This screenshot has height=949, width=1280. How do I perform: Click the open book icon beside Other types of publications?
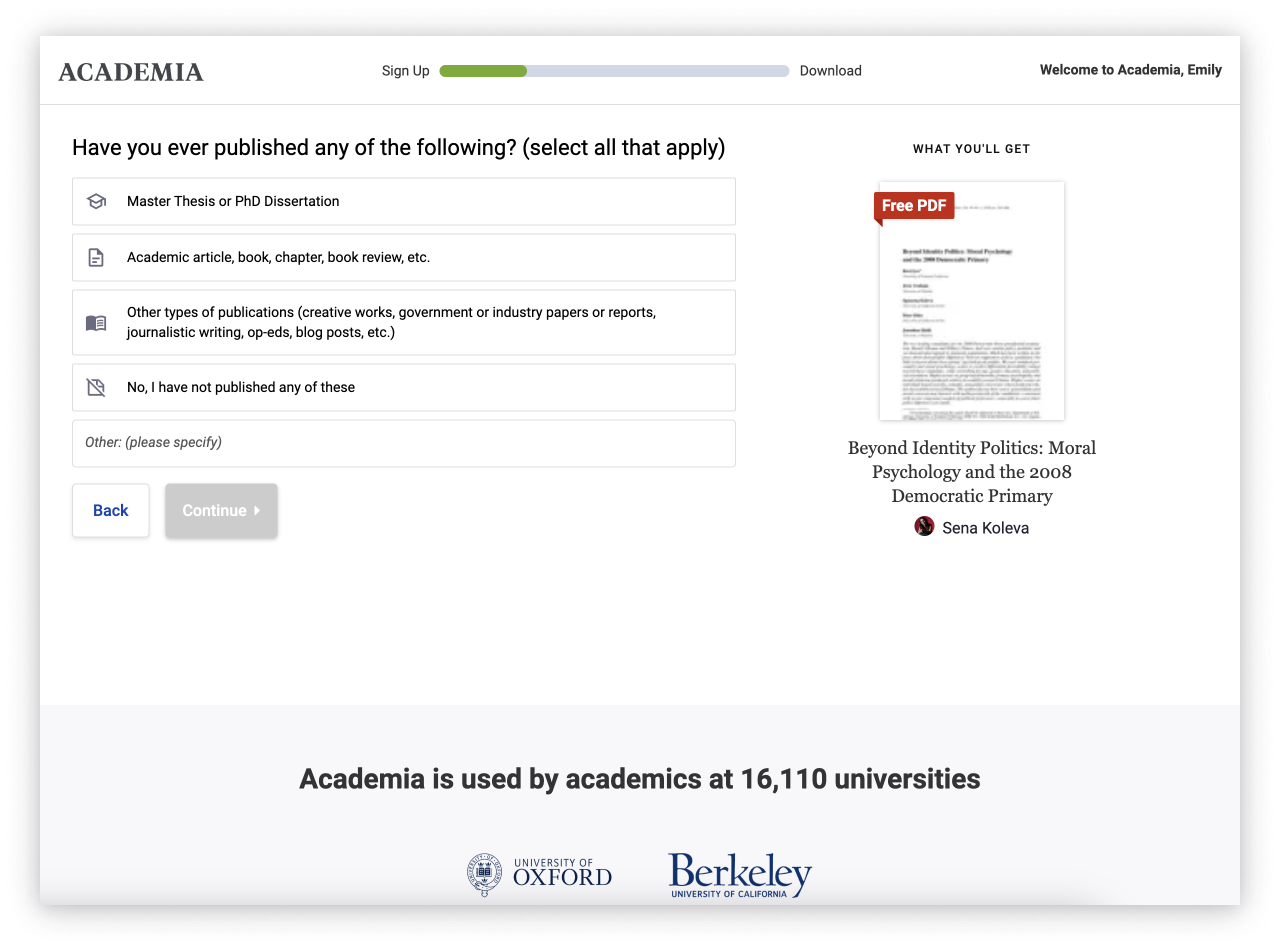tap(96, 323)
